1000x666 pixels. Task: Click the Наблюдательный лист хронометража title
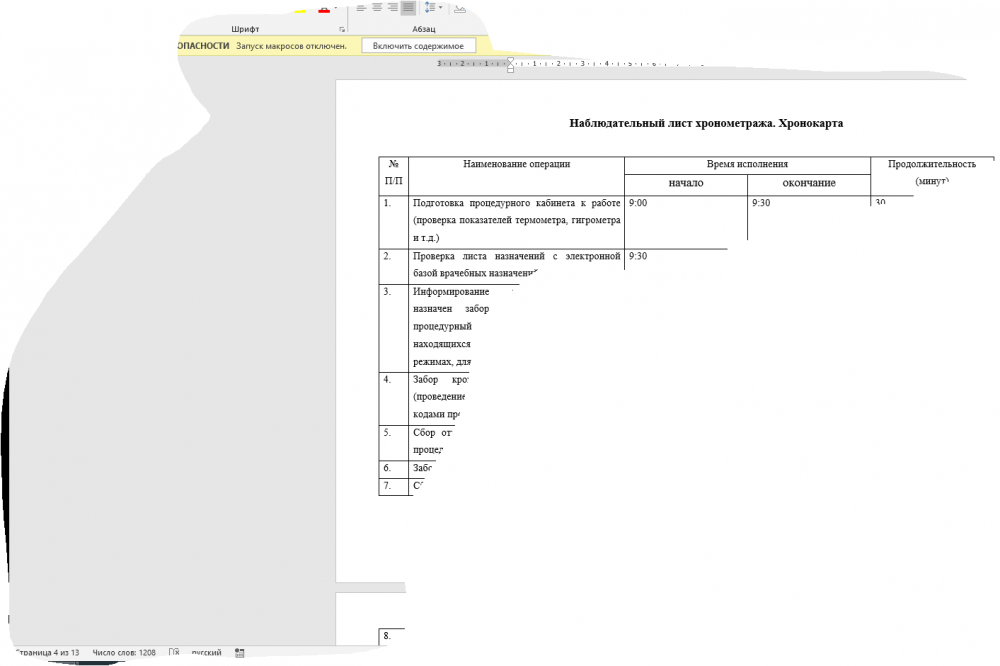(x=706, y=123)
